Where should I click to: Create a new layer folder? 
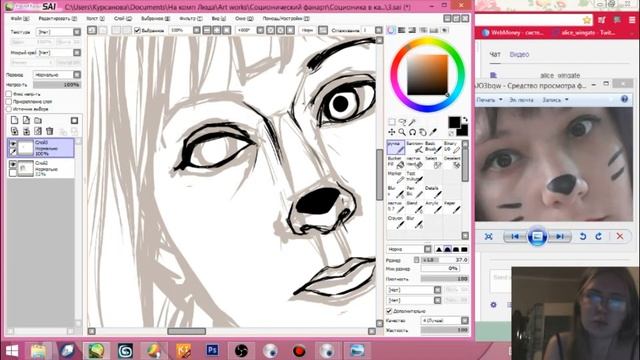(38, 120)
